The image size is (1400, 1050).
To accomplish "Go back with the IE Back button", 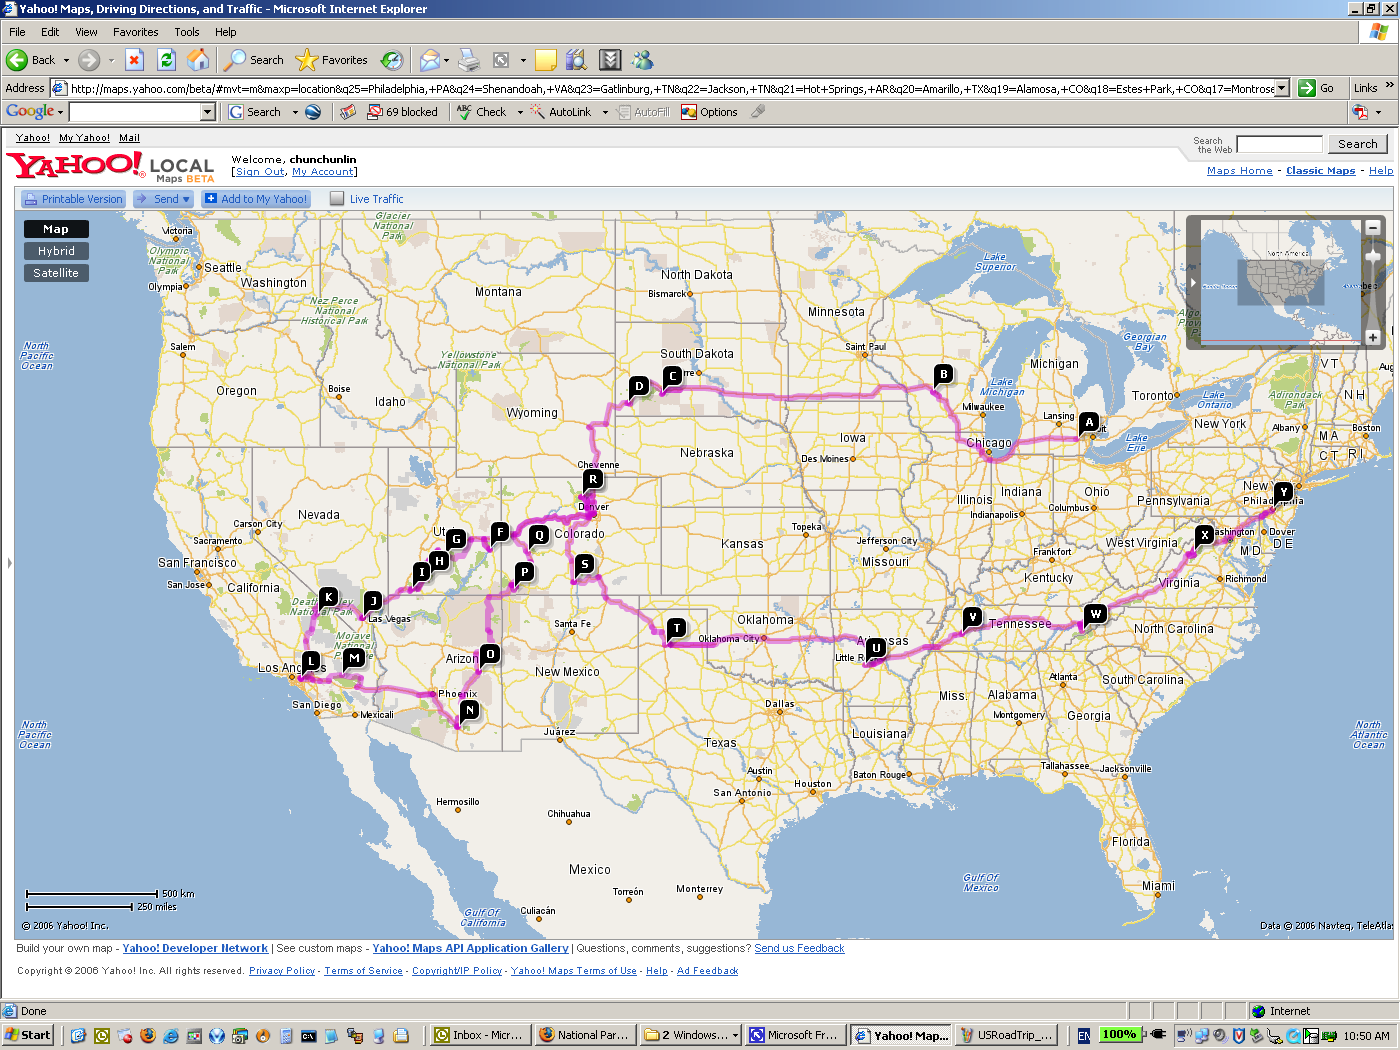I will 30,60.
